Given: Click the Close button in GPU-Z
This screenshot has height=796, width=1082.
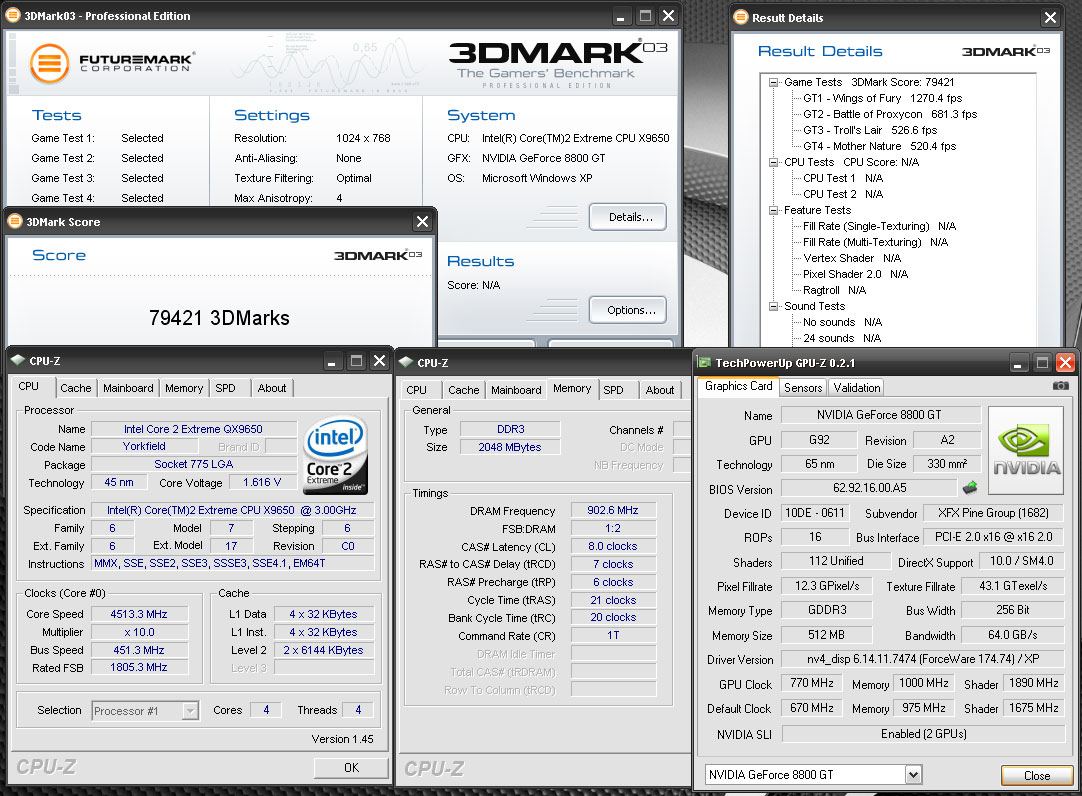Looking at the screenshot, I should pos(1036,775).
